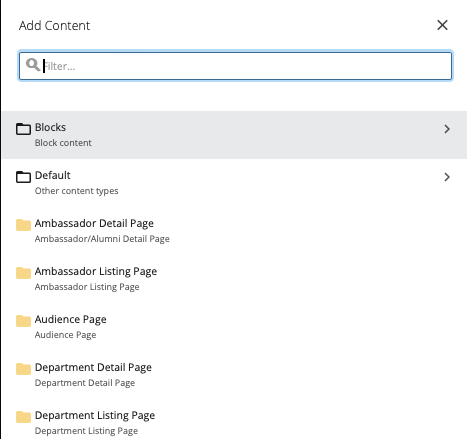Click the magnifying glass search icon
The height and width of the screenshot is (439, 467).
(x=33, y=65)
